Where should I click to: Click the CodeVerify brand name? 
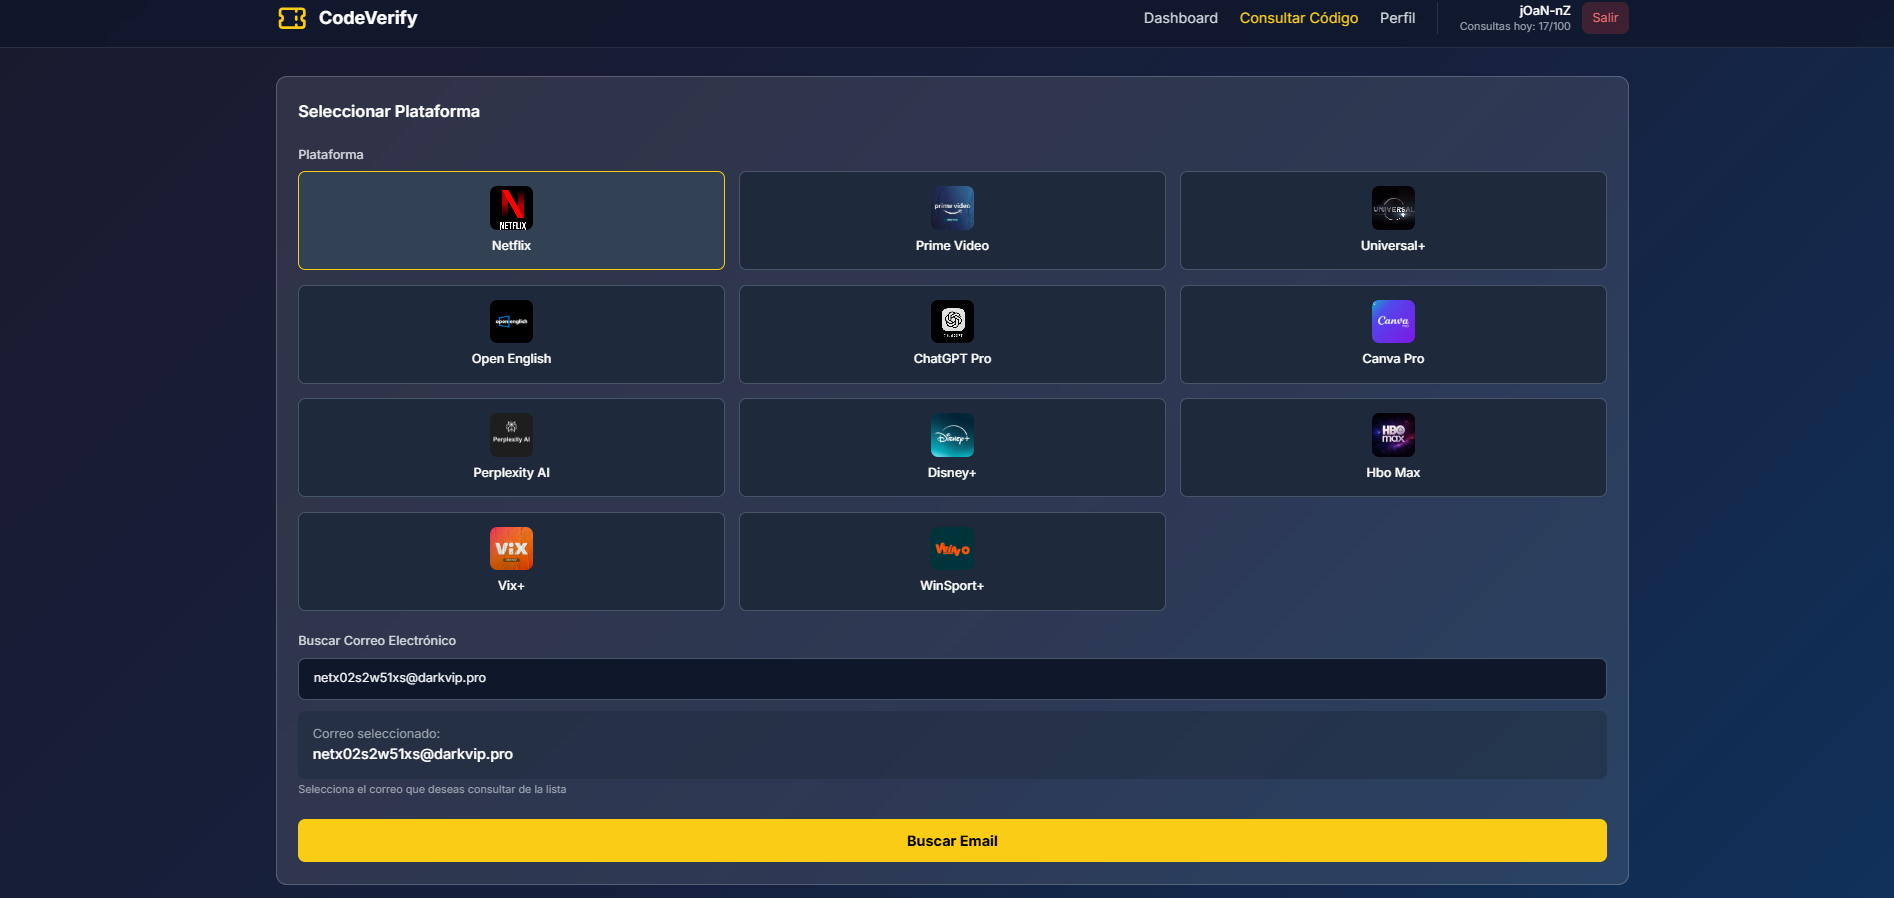(x=368, y=18)
